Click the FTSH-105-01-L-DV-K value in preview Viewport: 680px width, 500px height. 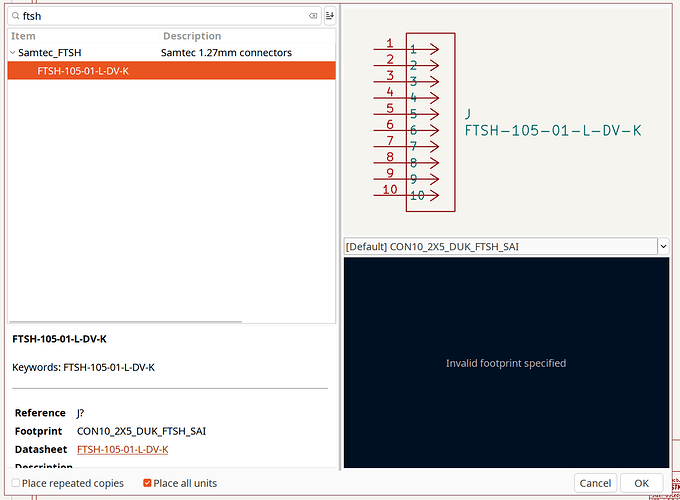[552, 131]
